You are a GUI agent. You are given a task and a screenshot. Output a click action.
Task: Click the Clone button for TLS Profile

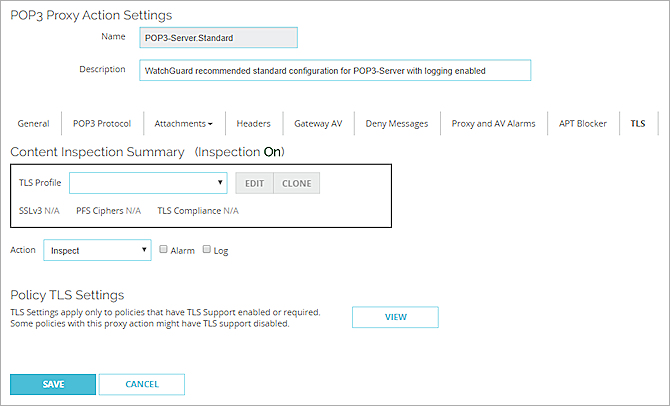pos(296,184)
